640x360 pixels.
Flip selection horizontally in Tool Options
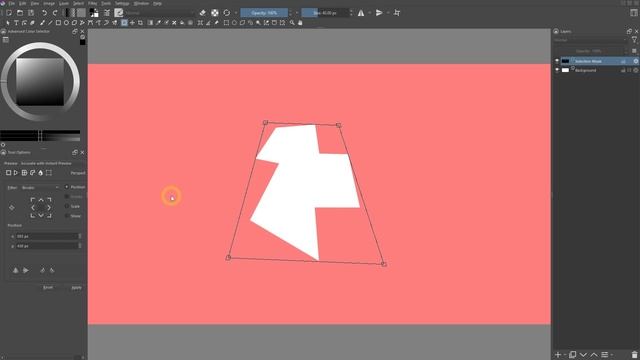(16, 270)
